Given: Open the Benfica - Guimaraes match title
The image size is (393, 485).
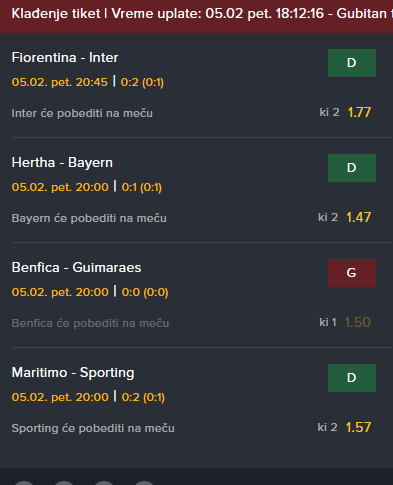Looking at the screenshot, I should 76,267.
